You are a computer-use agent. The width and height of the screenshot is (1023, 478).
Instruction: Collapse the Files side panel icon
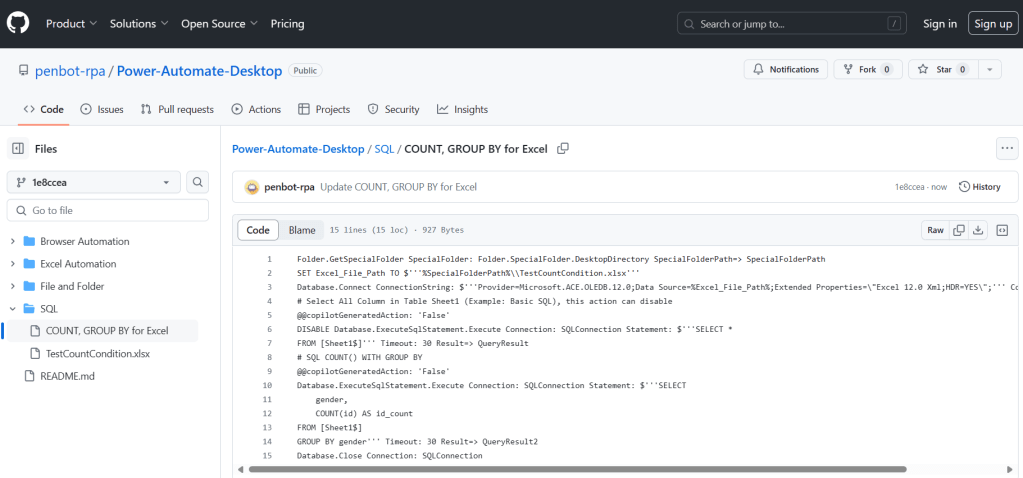(x=18, y=149)
